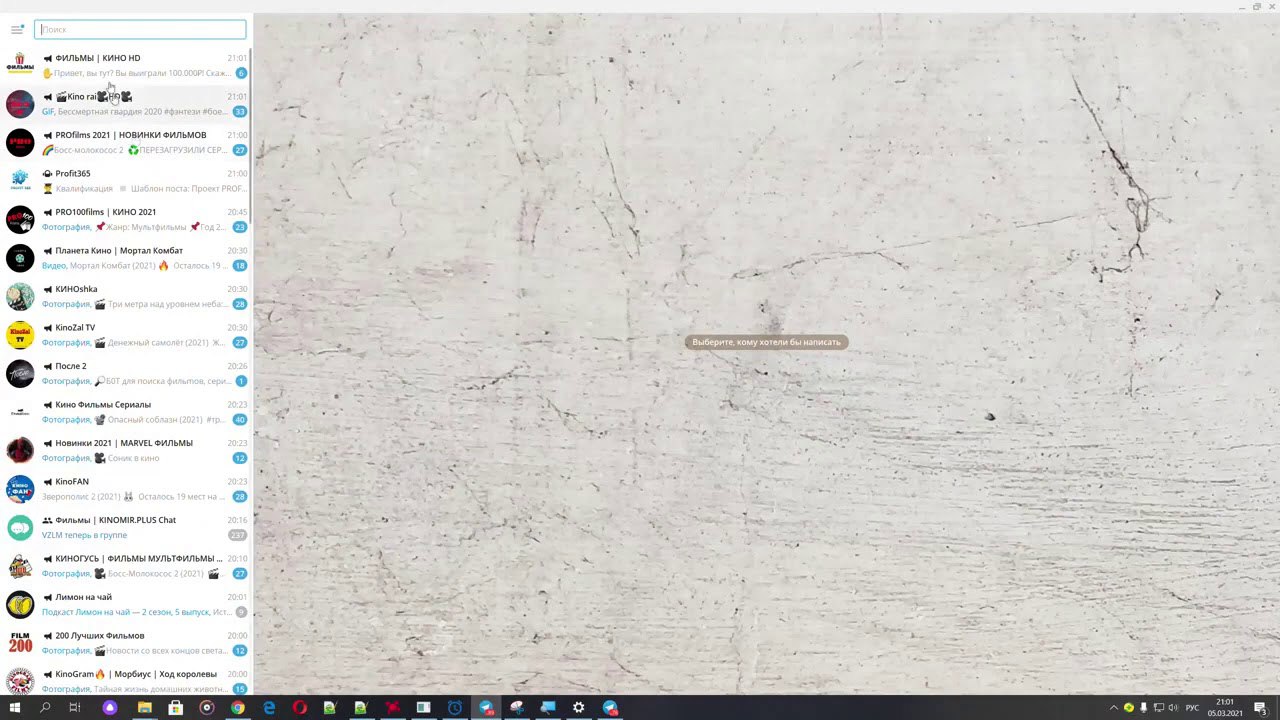The width and height of the screenshot is (1280, 720).
Task: Click the unread badge 237 on KINOMIR.PLUS Chat
Action: pyautogui.click(x=237, y=535)
